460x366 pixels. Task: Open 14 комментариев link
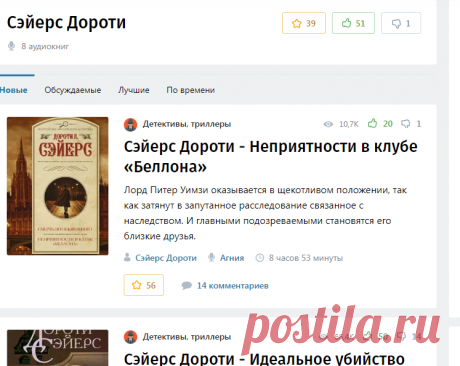(233, 286)
